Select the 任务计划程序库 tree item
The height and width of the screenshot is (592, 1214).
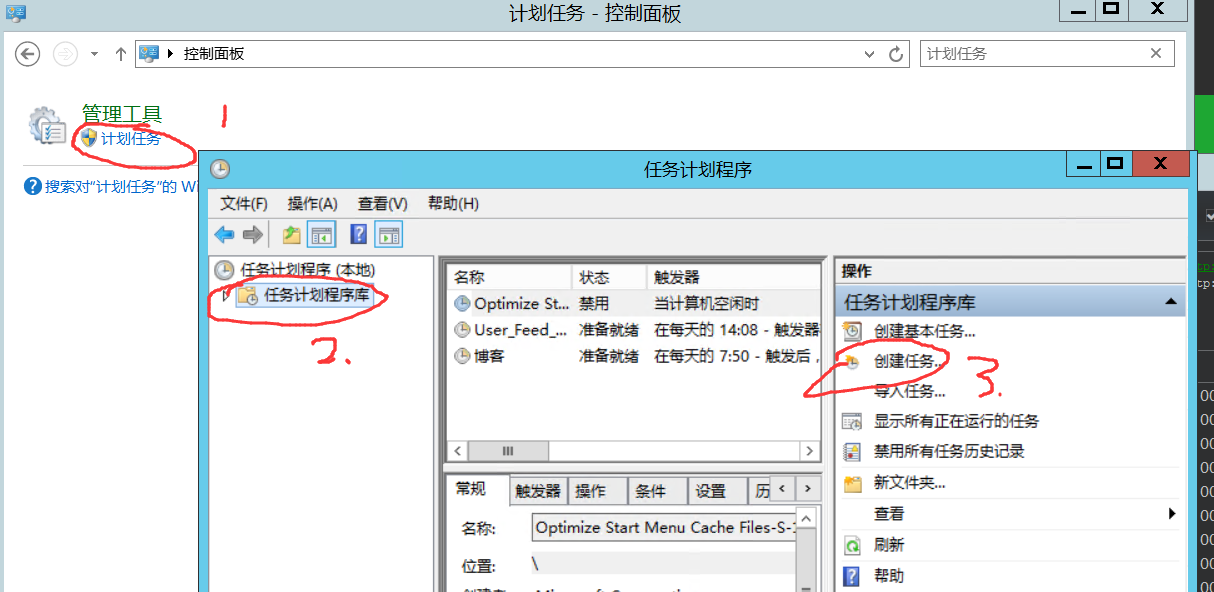tap(304, 295)
